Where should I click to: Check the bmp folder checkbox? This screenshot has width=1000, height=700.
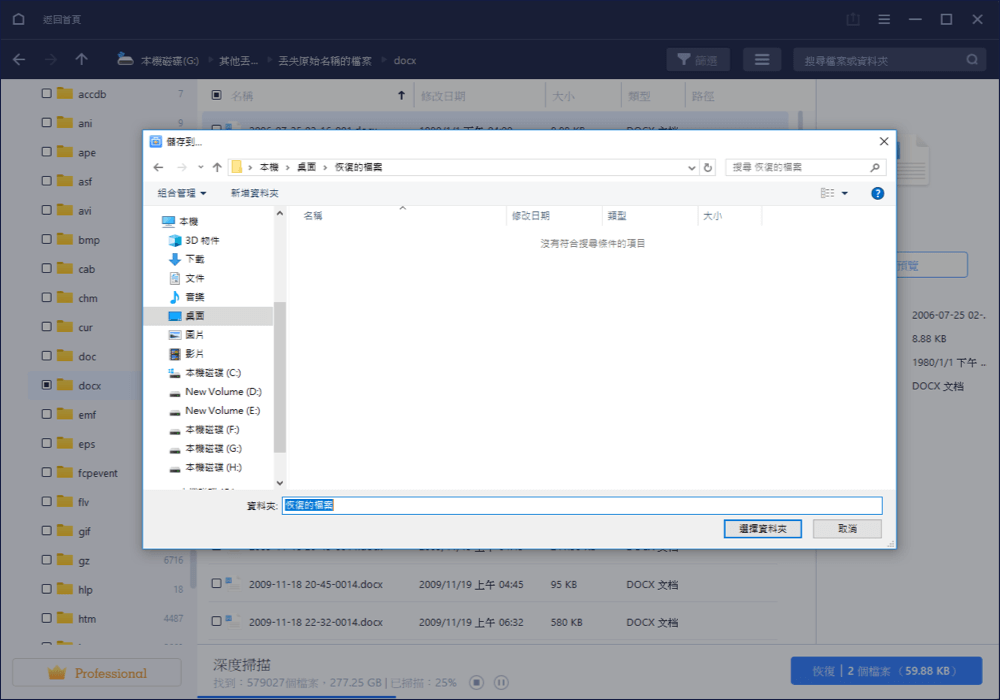47,239
